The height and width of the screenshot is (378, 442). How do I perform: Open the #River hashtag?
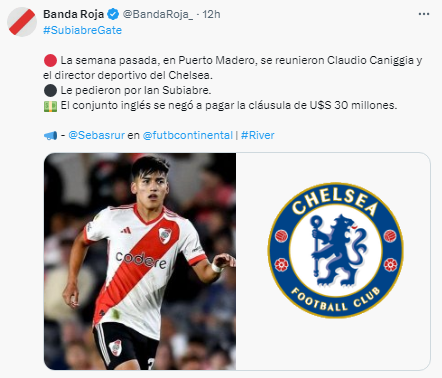(258, 135)
